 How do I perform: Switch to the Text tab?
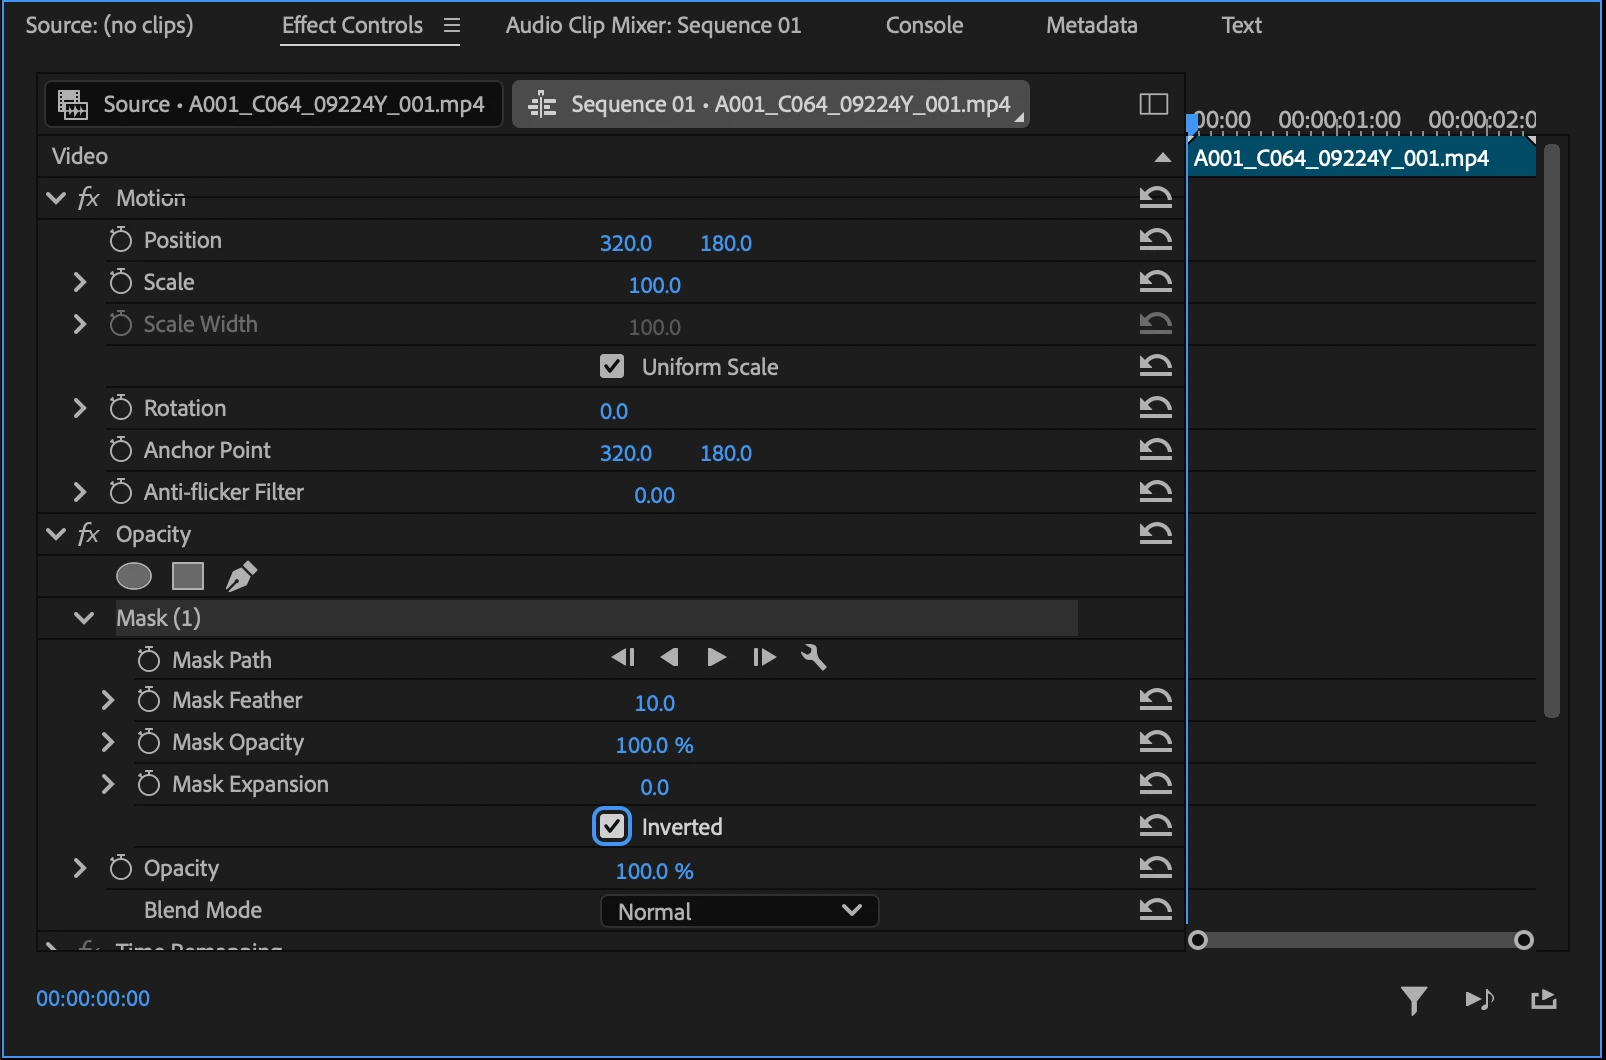click(1242, 25)
